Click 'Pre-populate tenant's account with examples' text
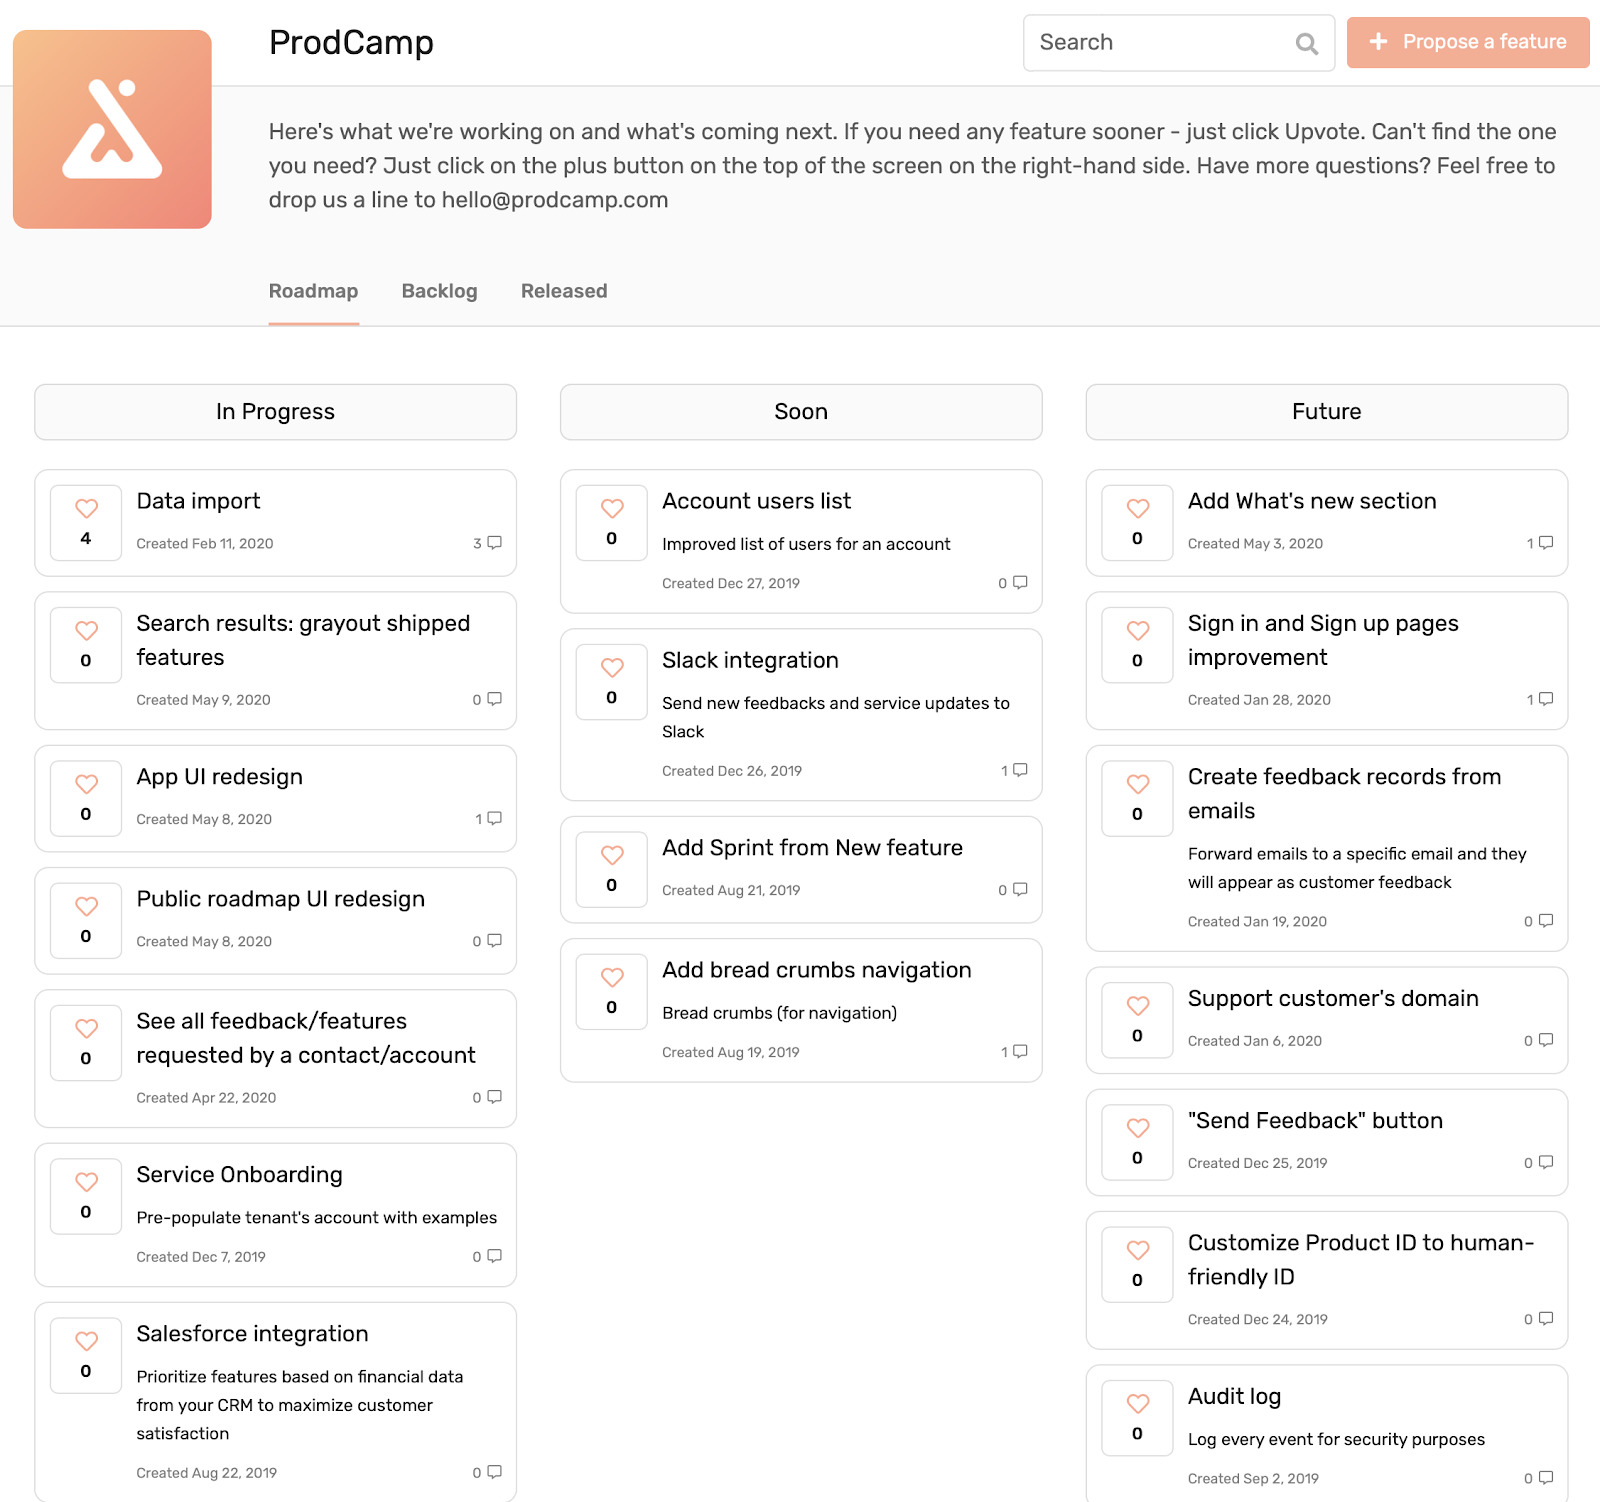Viewport: 1600px width, 1502px height. (316, 1217)
